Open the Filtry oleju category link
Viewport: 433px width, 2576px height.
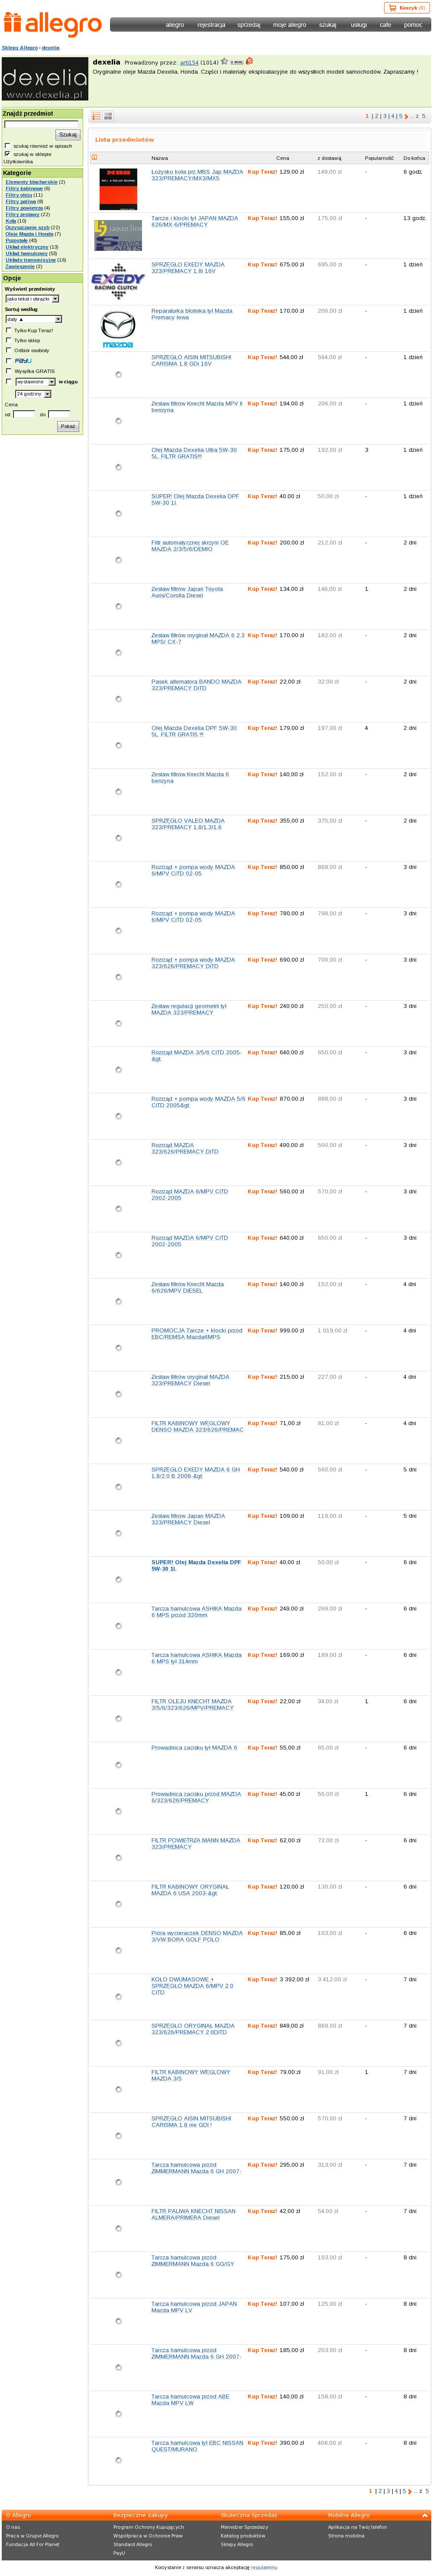19,195
